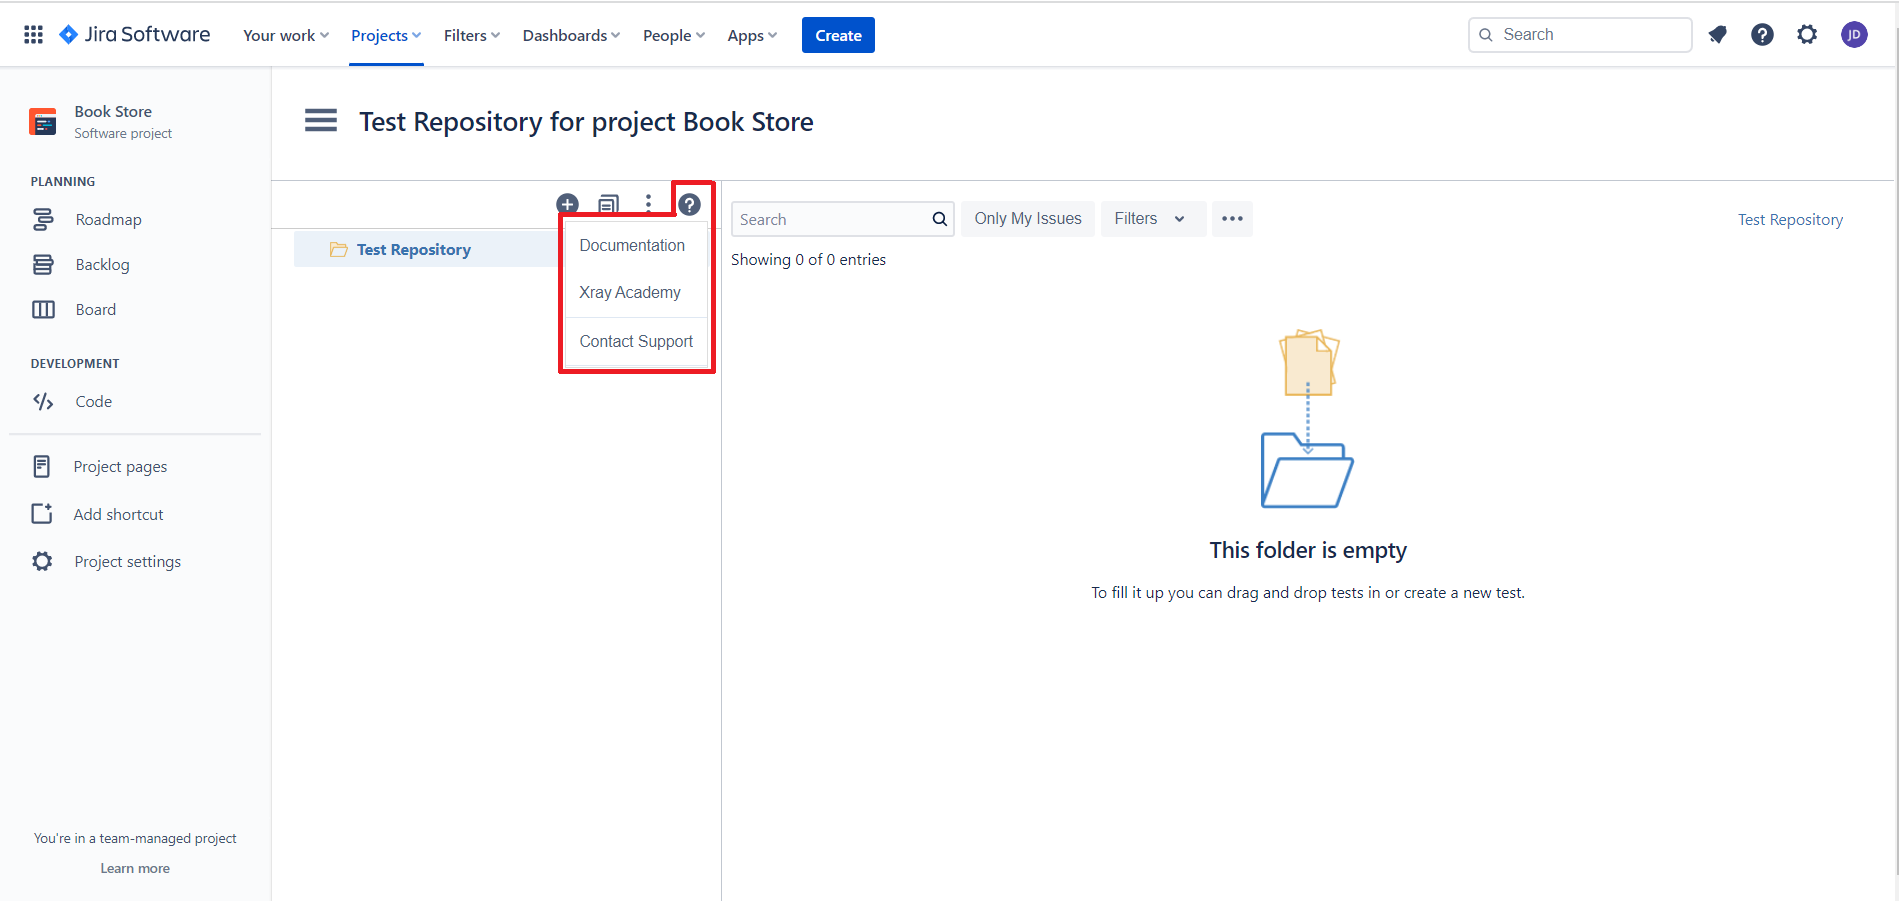Click the Add shortcut icon
Screen dimensions: 1899x901
(x=42, y=513)
